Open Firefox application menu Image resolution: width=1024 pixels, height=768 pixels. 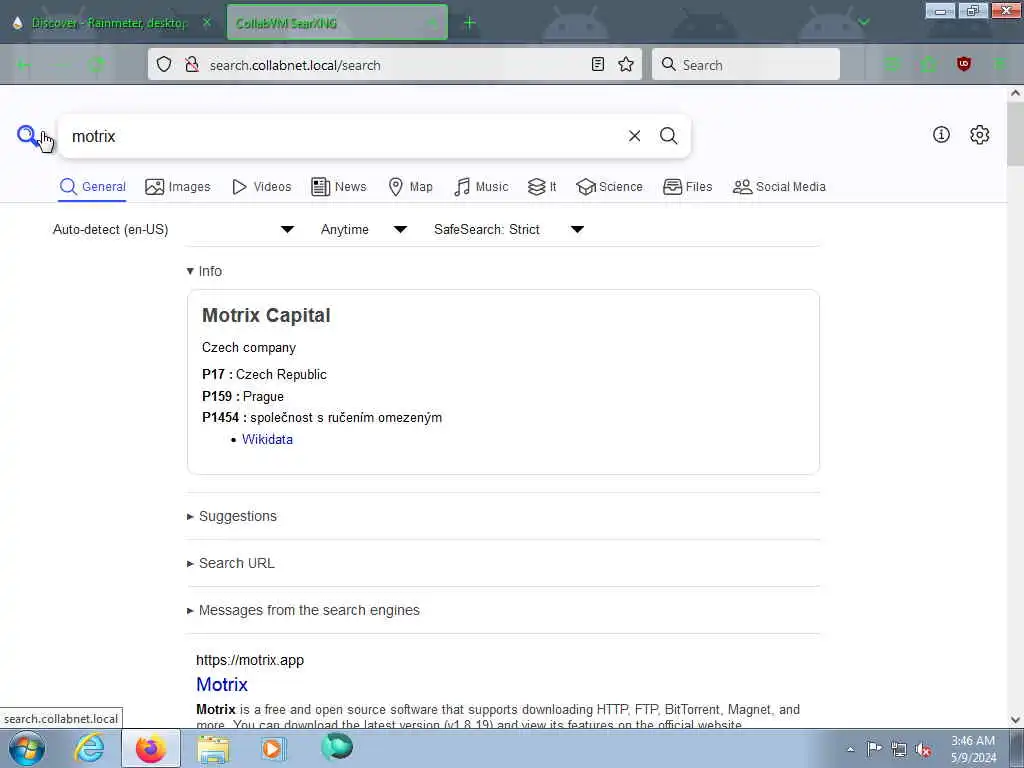point(1000,64)
